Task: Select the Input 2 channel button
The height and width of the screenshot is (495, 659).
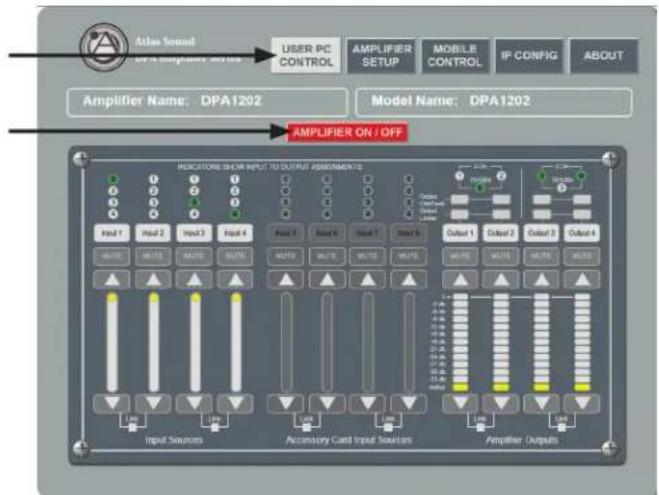Action: [153, 233]
